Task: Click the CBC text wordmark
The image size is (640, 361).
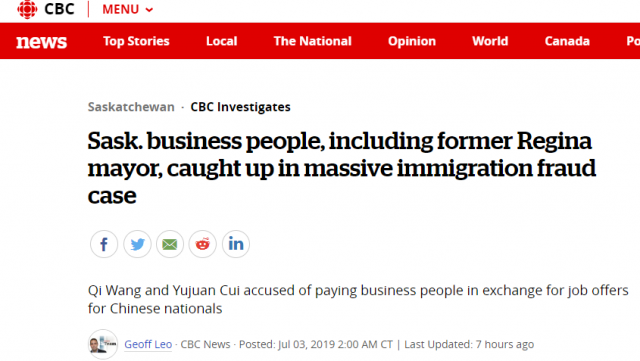Action: pos(59,9)
